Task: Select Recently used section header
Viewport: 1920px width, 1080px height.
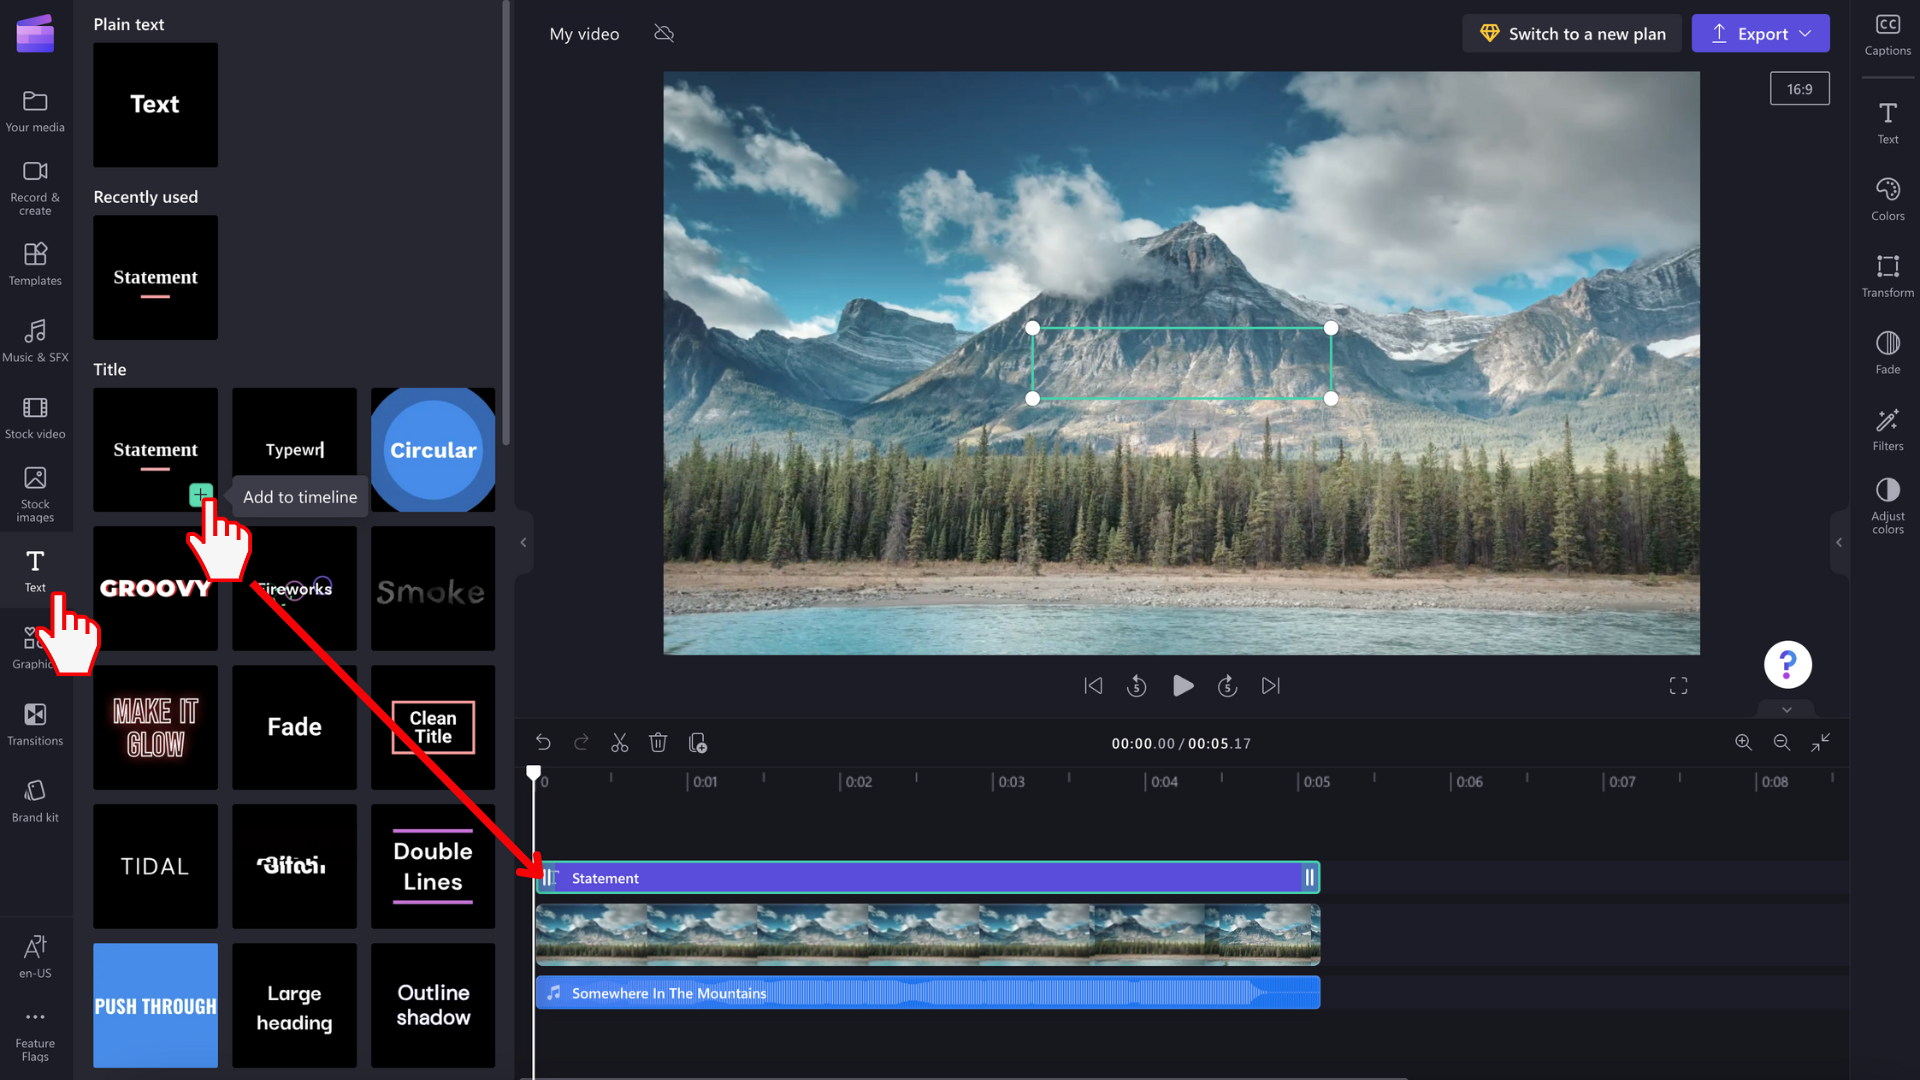Action: tap(146, 196)
